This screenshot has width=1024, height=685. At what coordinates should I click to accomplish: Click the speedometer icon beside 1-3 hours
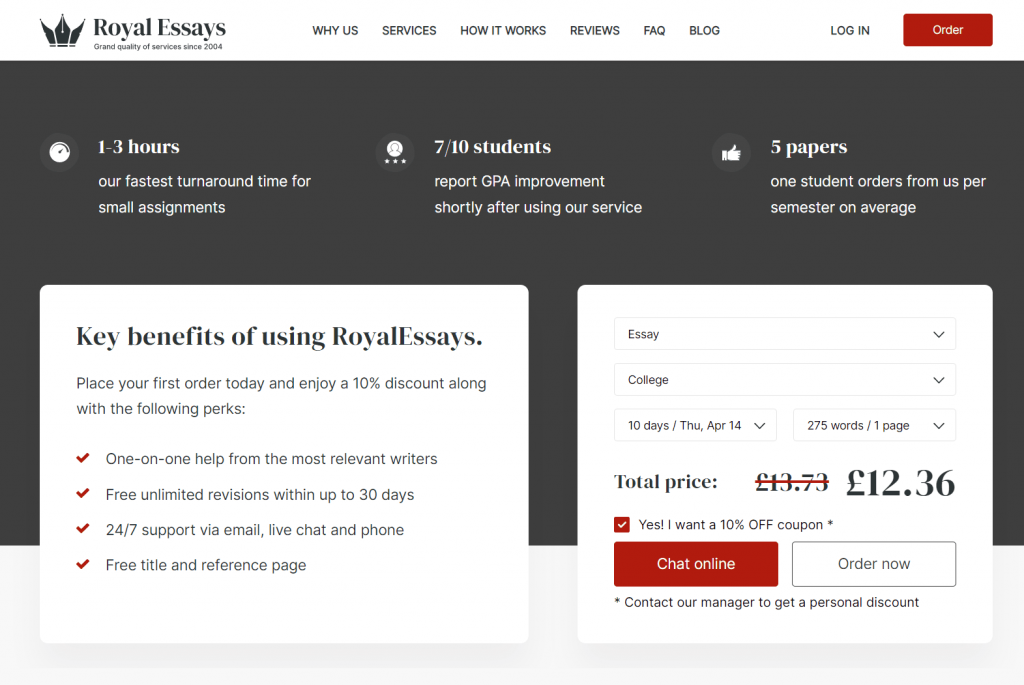(59, 152)
